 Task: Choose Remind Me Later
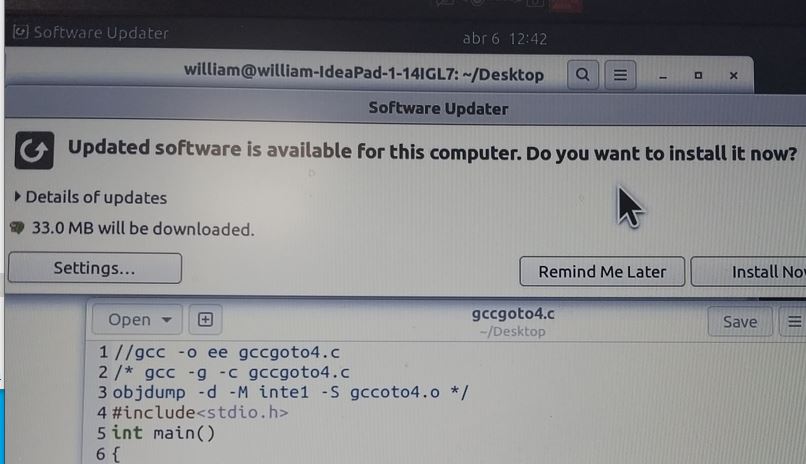tap(602, 271)
